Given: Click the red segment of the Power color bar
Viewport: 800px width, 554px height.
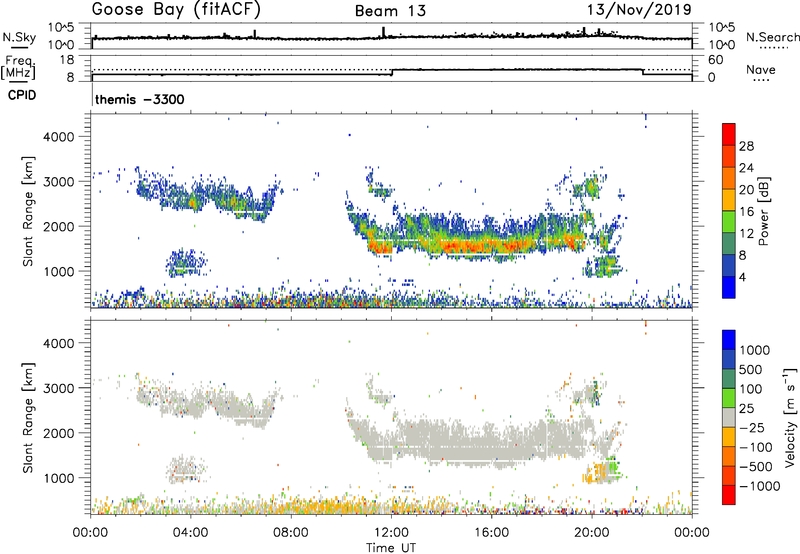Looking at the screenshot, I should pyautogui.click(x=729, y=134).
